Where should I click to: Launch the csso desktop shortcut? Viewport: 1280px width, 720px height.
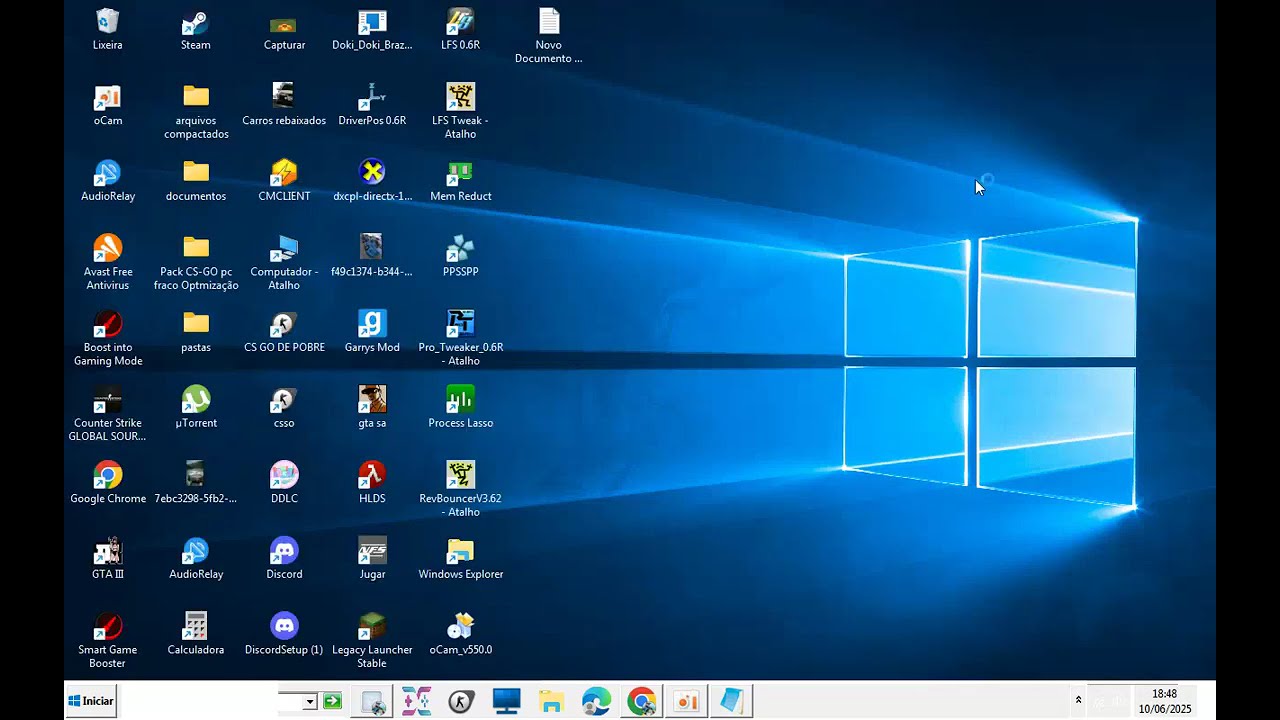click(x=284, y=408)
